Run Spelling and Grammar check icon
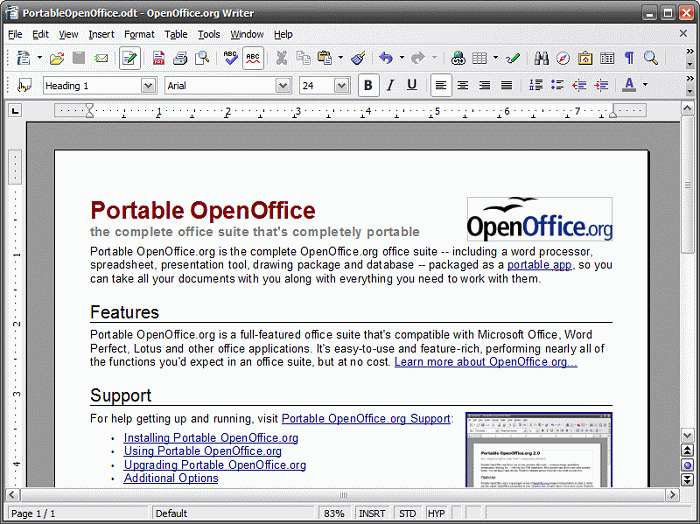 click(x=230, y=58)
